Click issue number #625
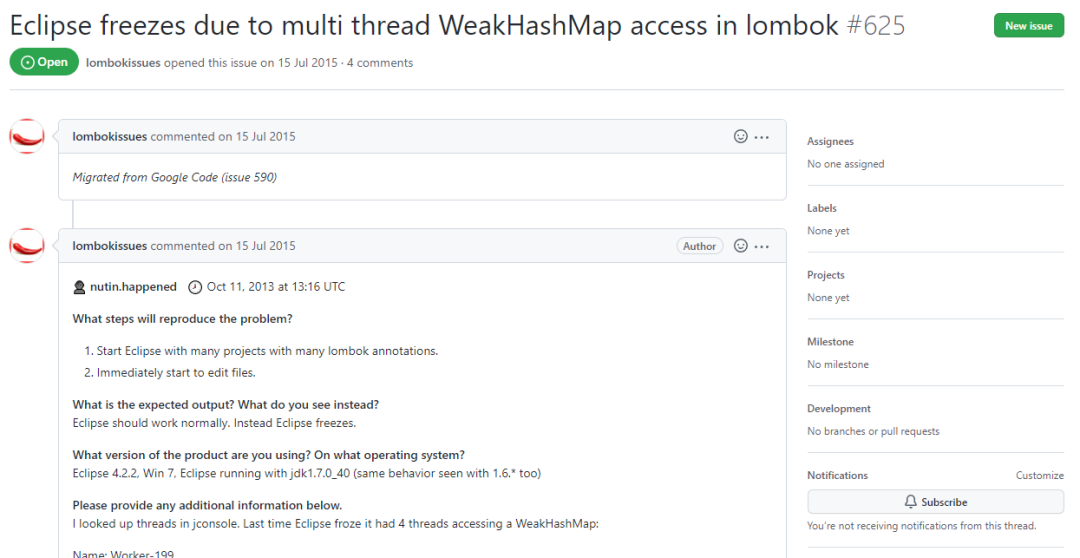The width and height of the screenshot is (1080, 558). (x=875, y=26)
